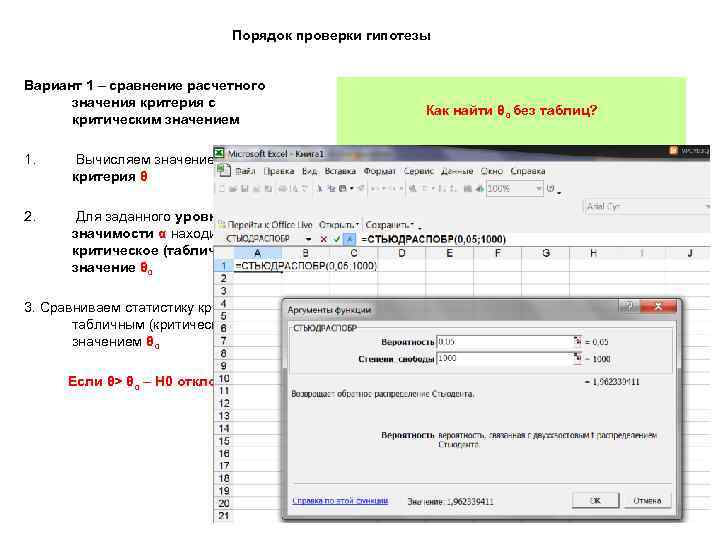Click the Excel application icon in title bar

(x=219, y=153)
